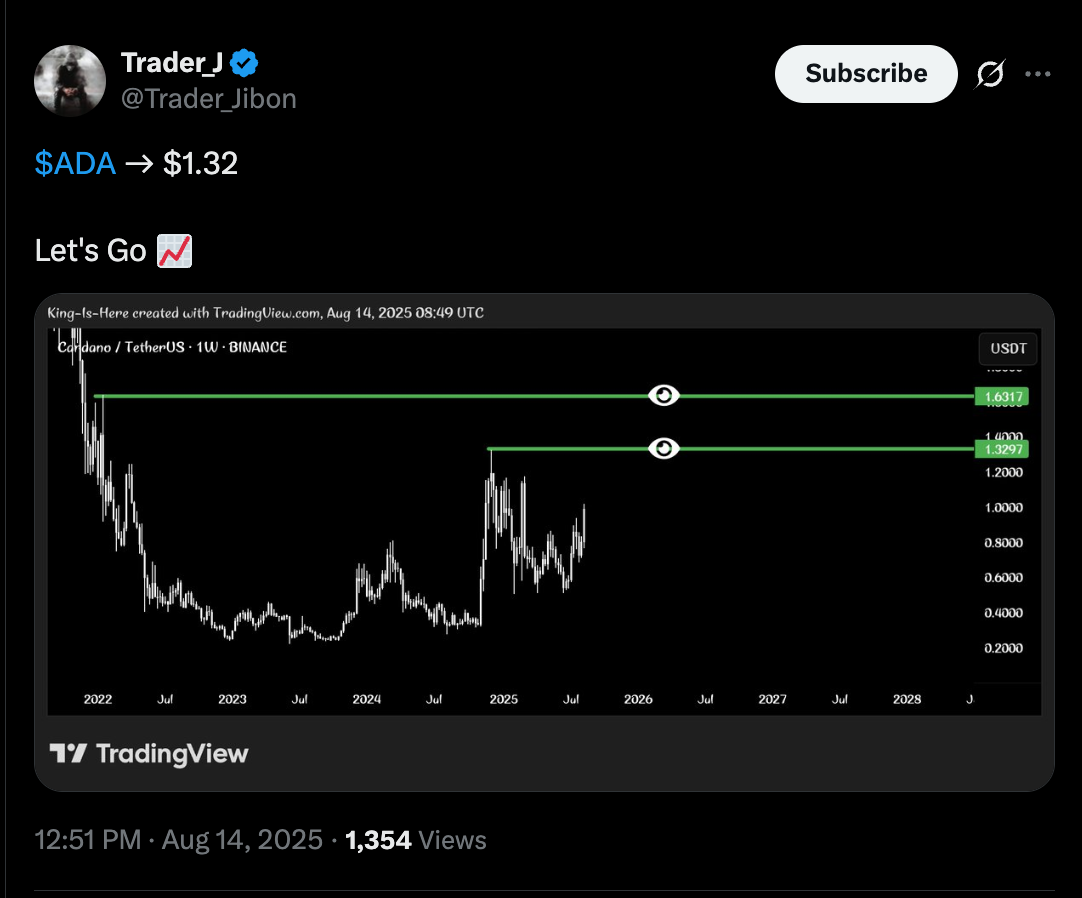Click the green 1.6317 price marker swatch
This screenshot has width=1082, height=898.
1003,397
